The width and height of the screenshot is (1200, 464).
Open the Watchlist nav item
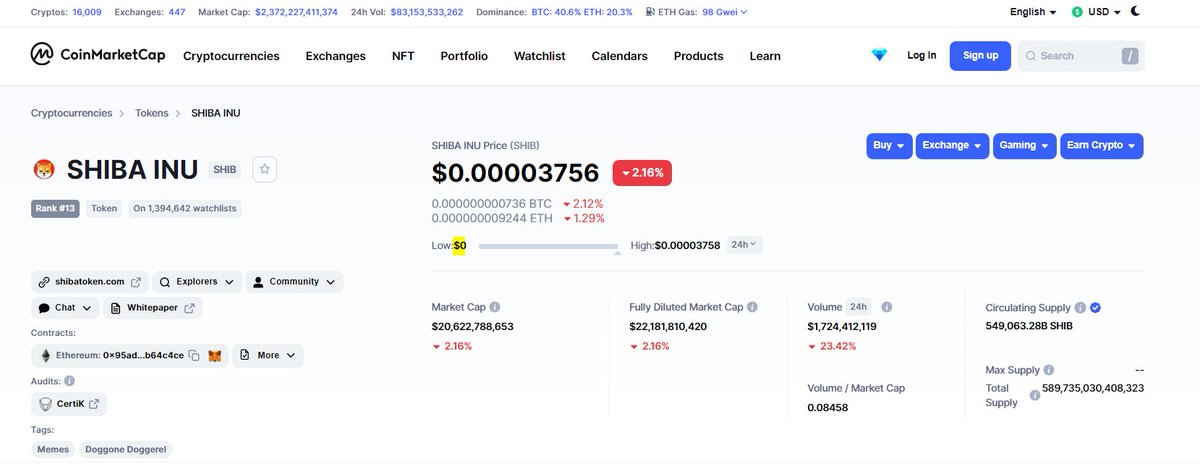[x=539, y=56]
